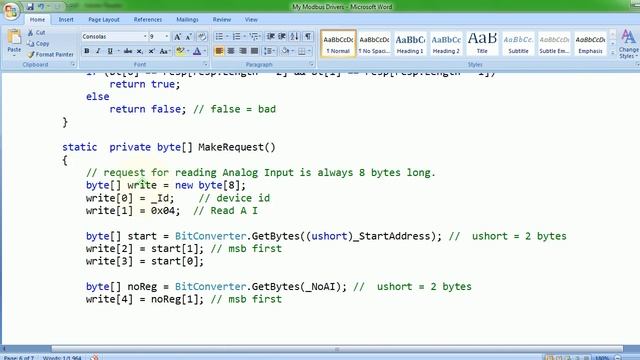The width and height of the screenshot is (640, 360).
Task: Open the Mailings tab
Action: pos(187,20)
